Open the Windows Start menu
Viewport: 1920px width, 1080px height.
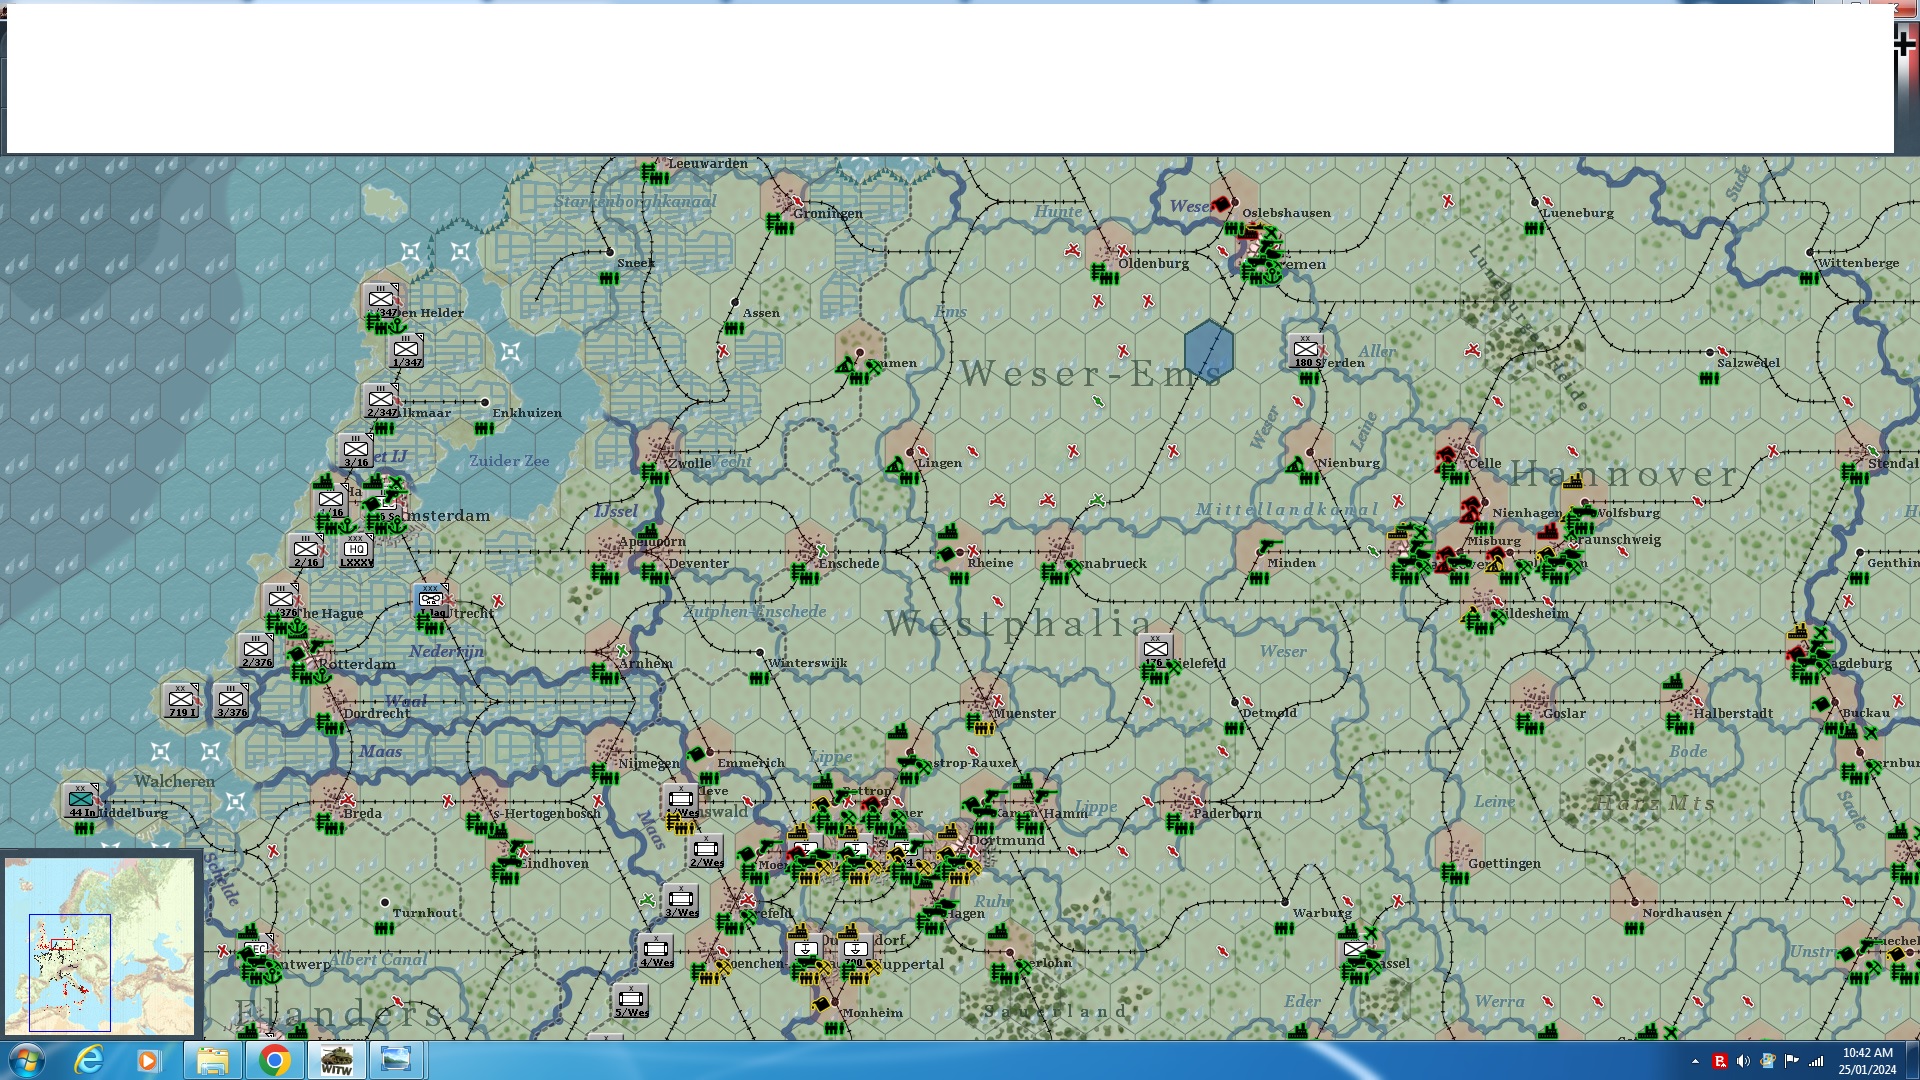coord(26,1060)
